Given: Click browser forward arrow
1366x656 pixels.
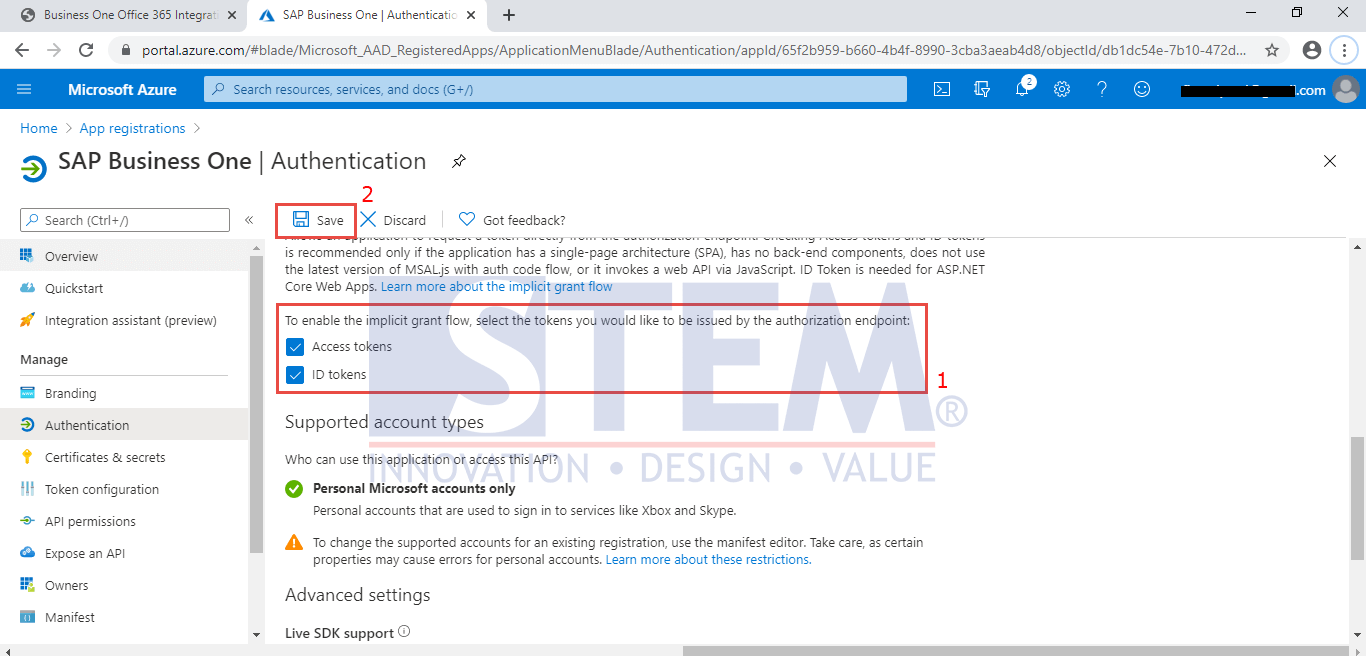Looking at the screenshot, I should coord(54,50).
